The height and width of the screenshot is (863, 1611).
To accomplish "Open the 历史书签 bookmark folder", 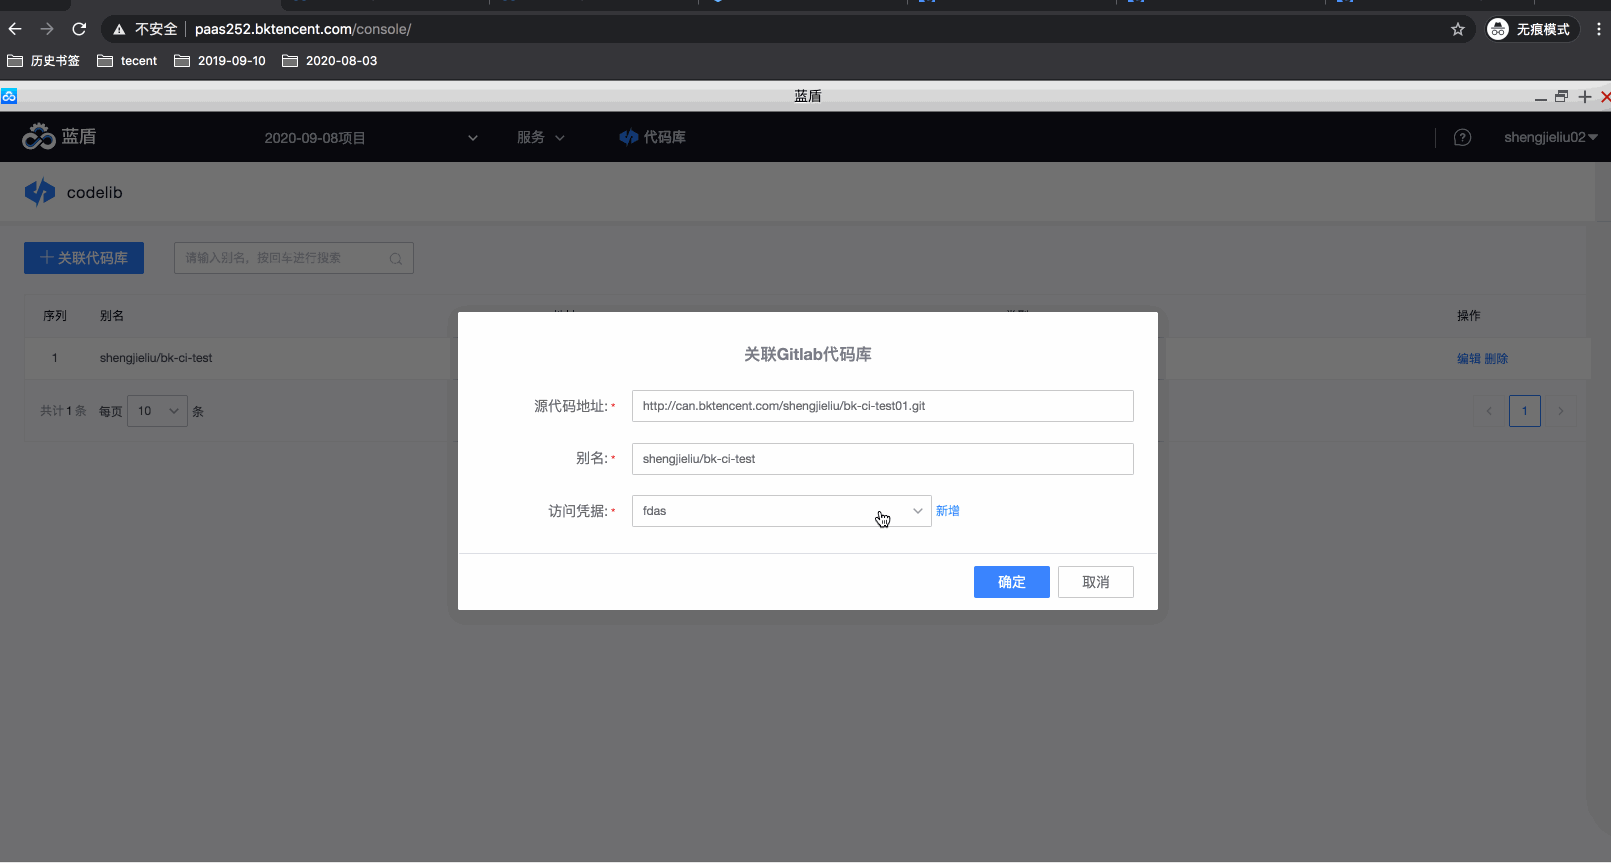I will [43, 61].
